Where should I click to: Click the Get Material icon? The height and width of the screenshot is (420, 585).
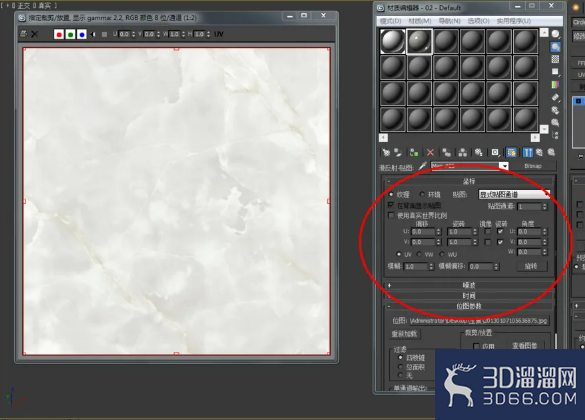(386, 152)
